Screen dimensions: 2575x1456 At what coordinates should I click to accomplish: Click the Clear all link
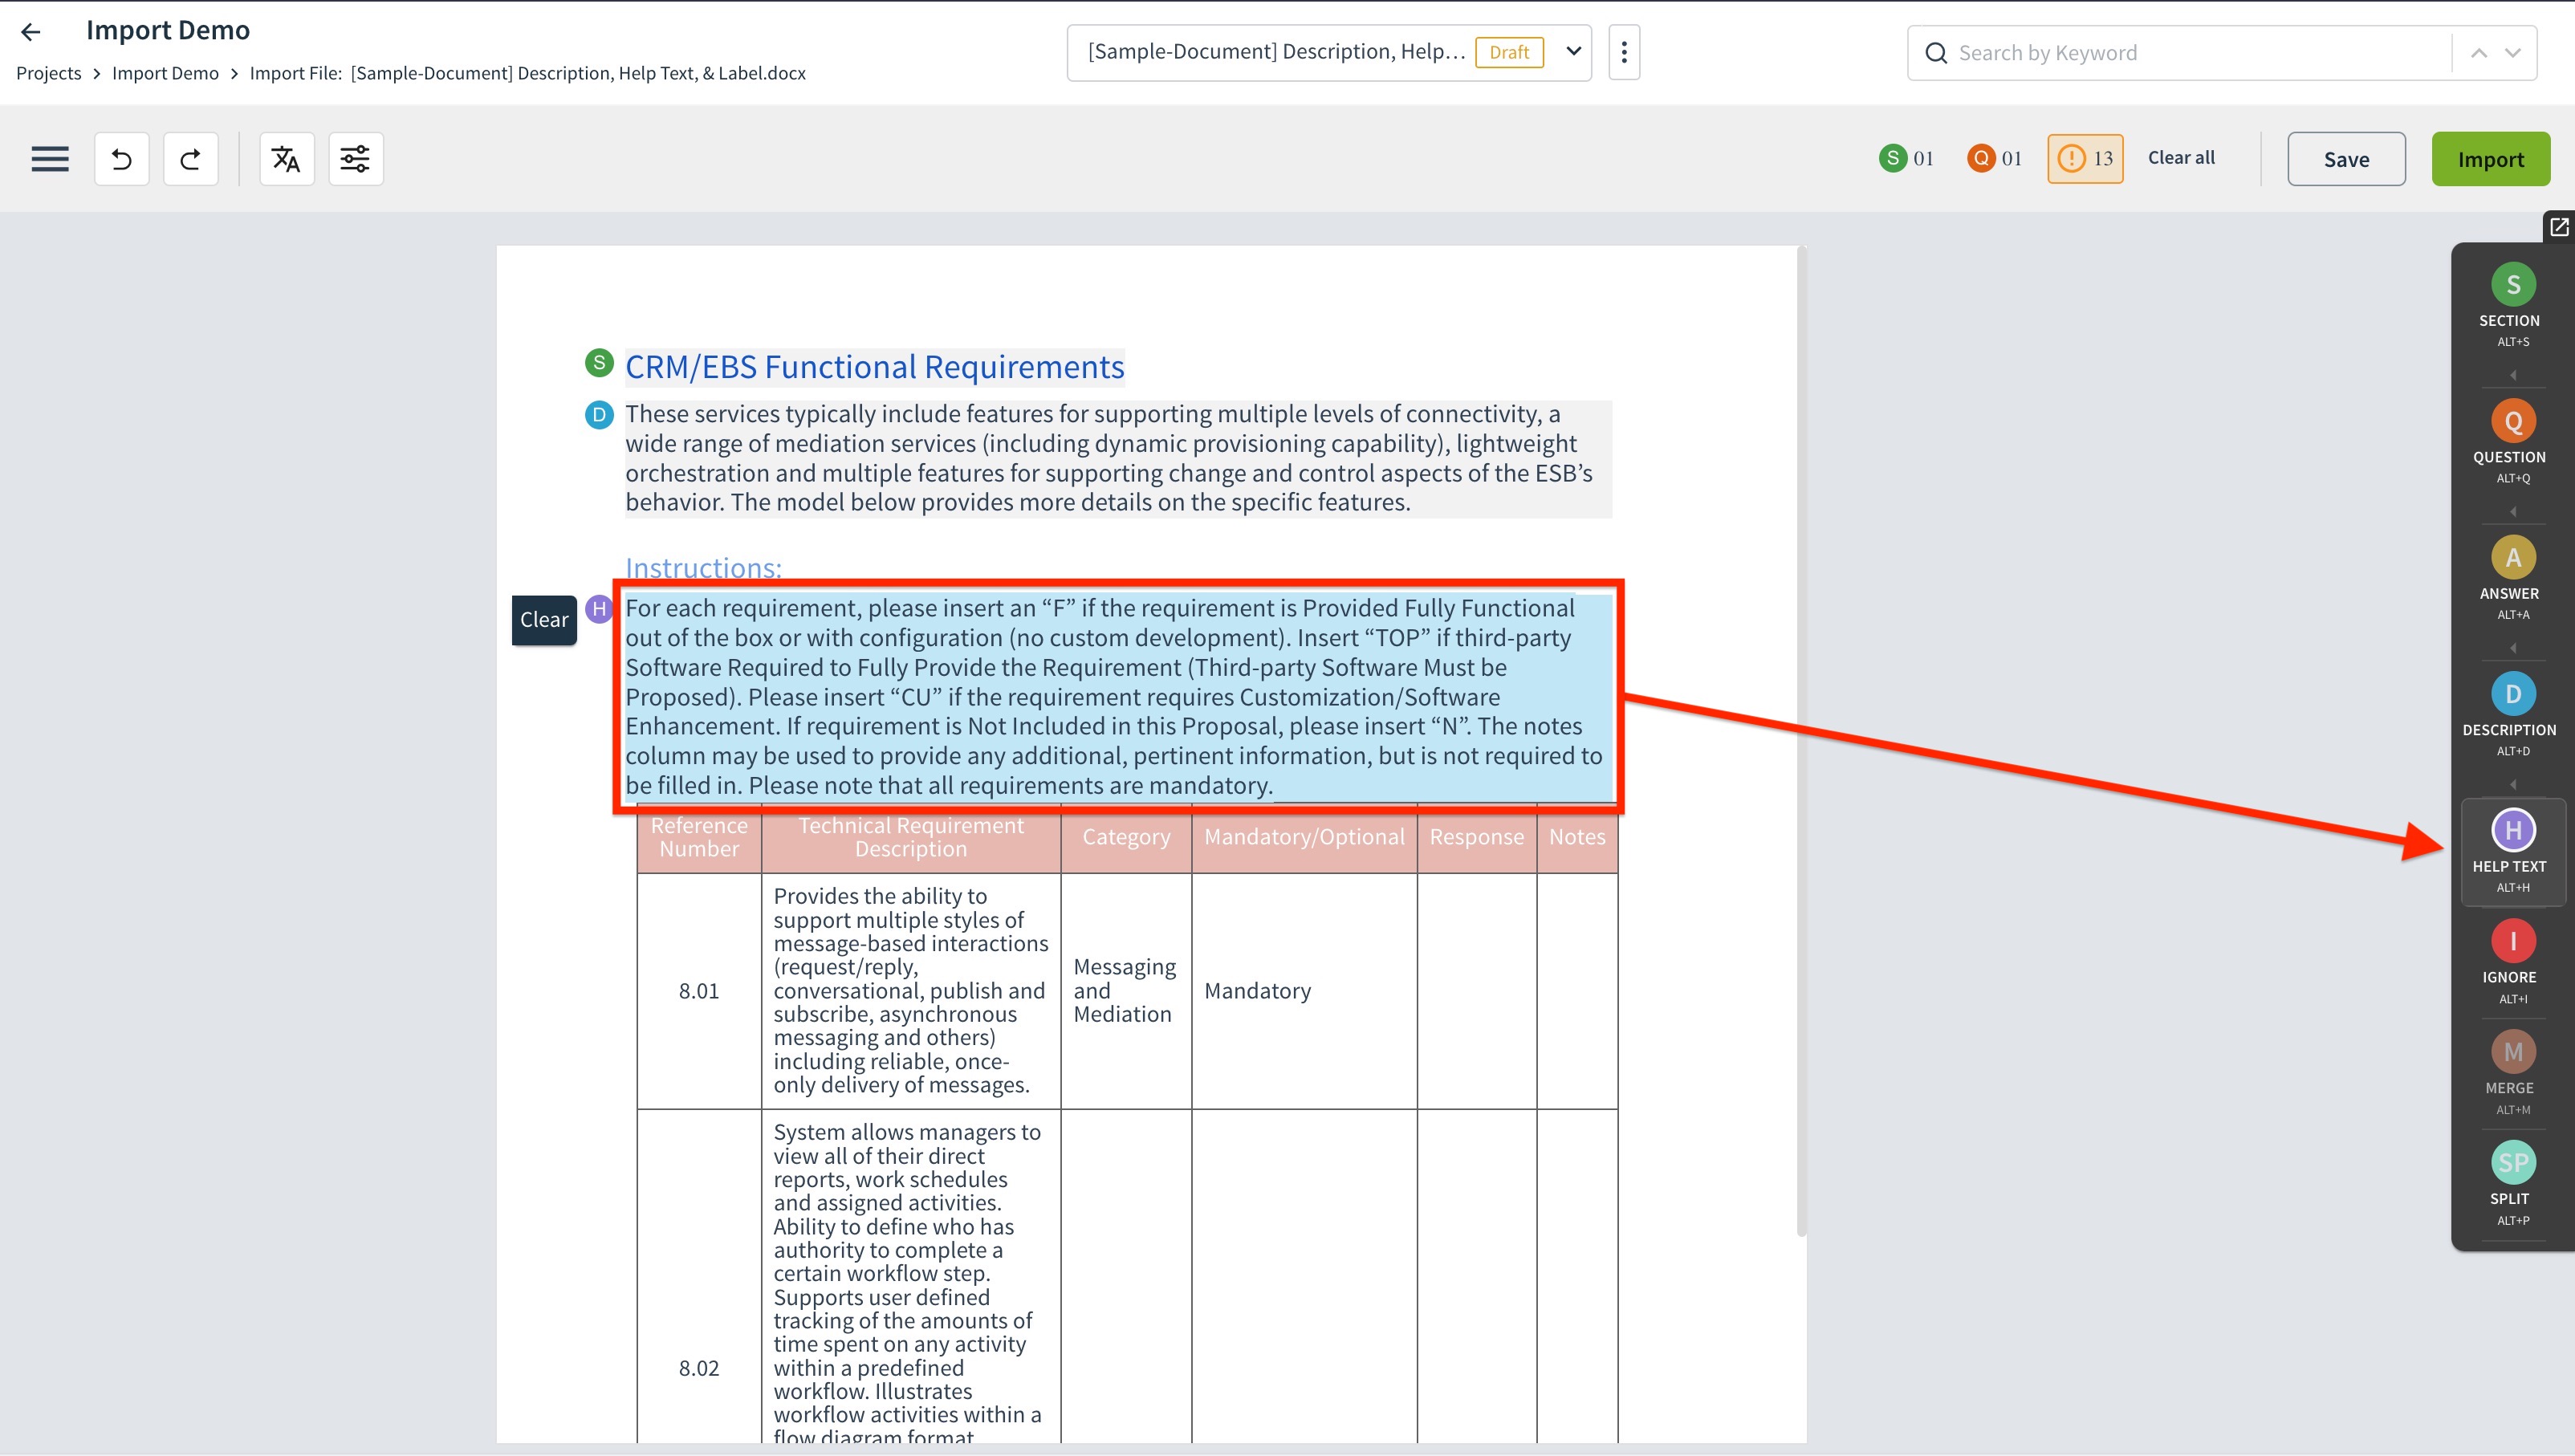coord(2181,157)
